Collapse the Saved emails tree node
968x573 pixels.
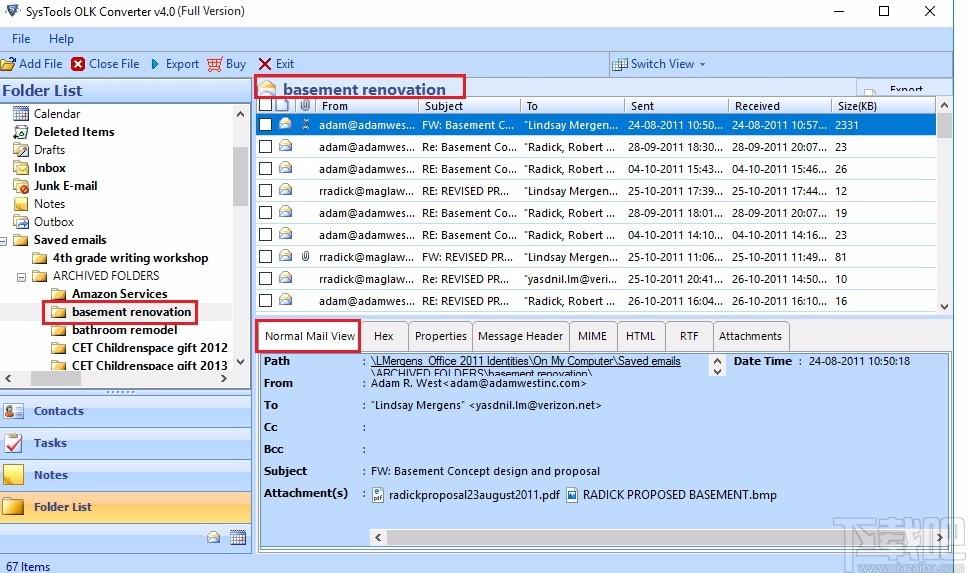click(4, 241)
